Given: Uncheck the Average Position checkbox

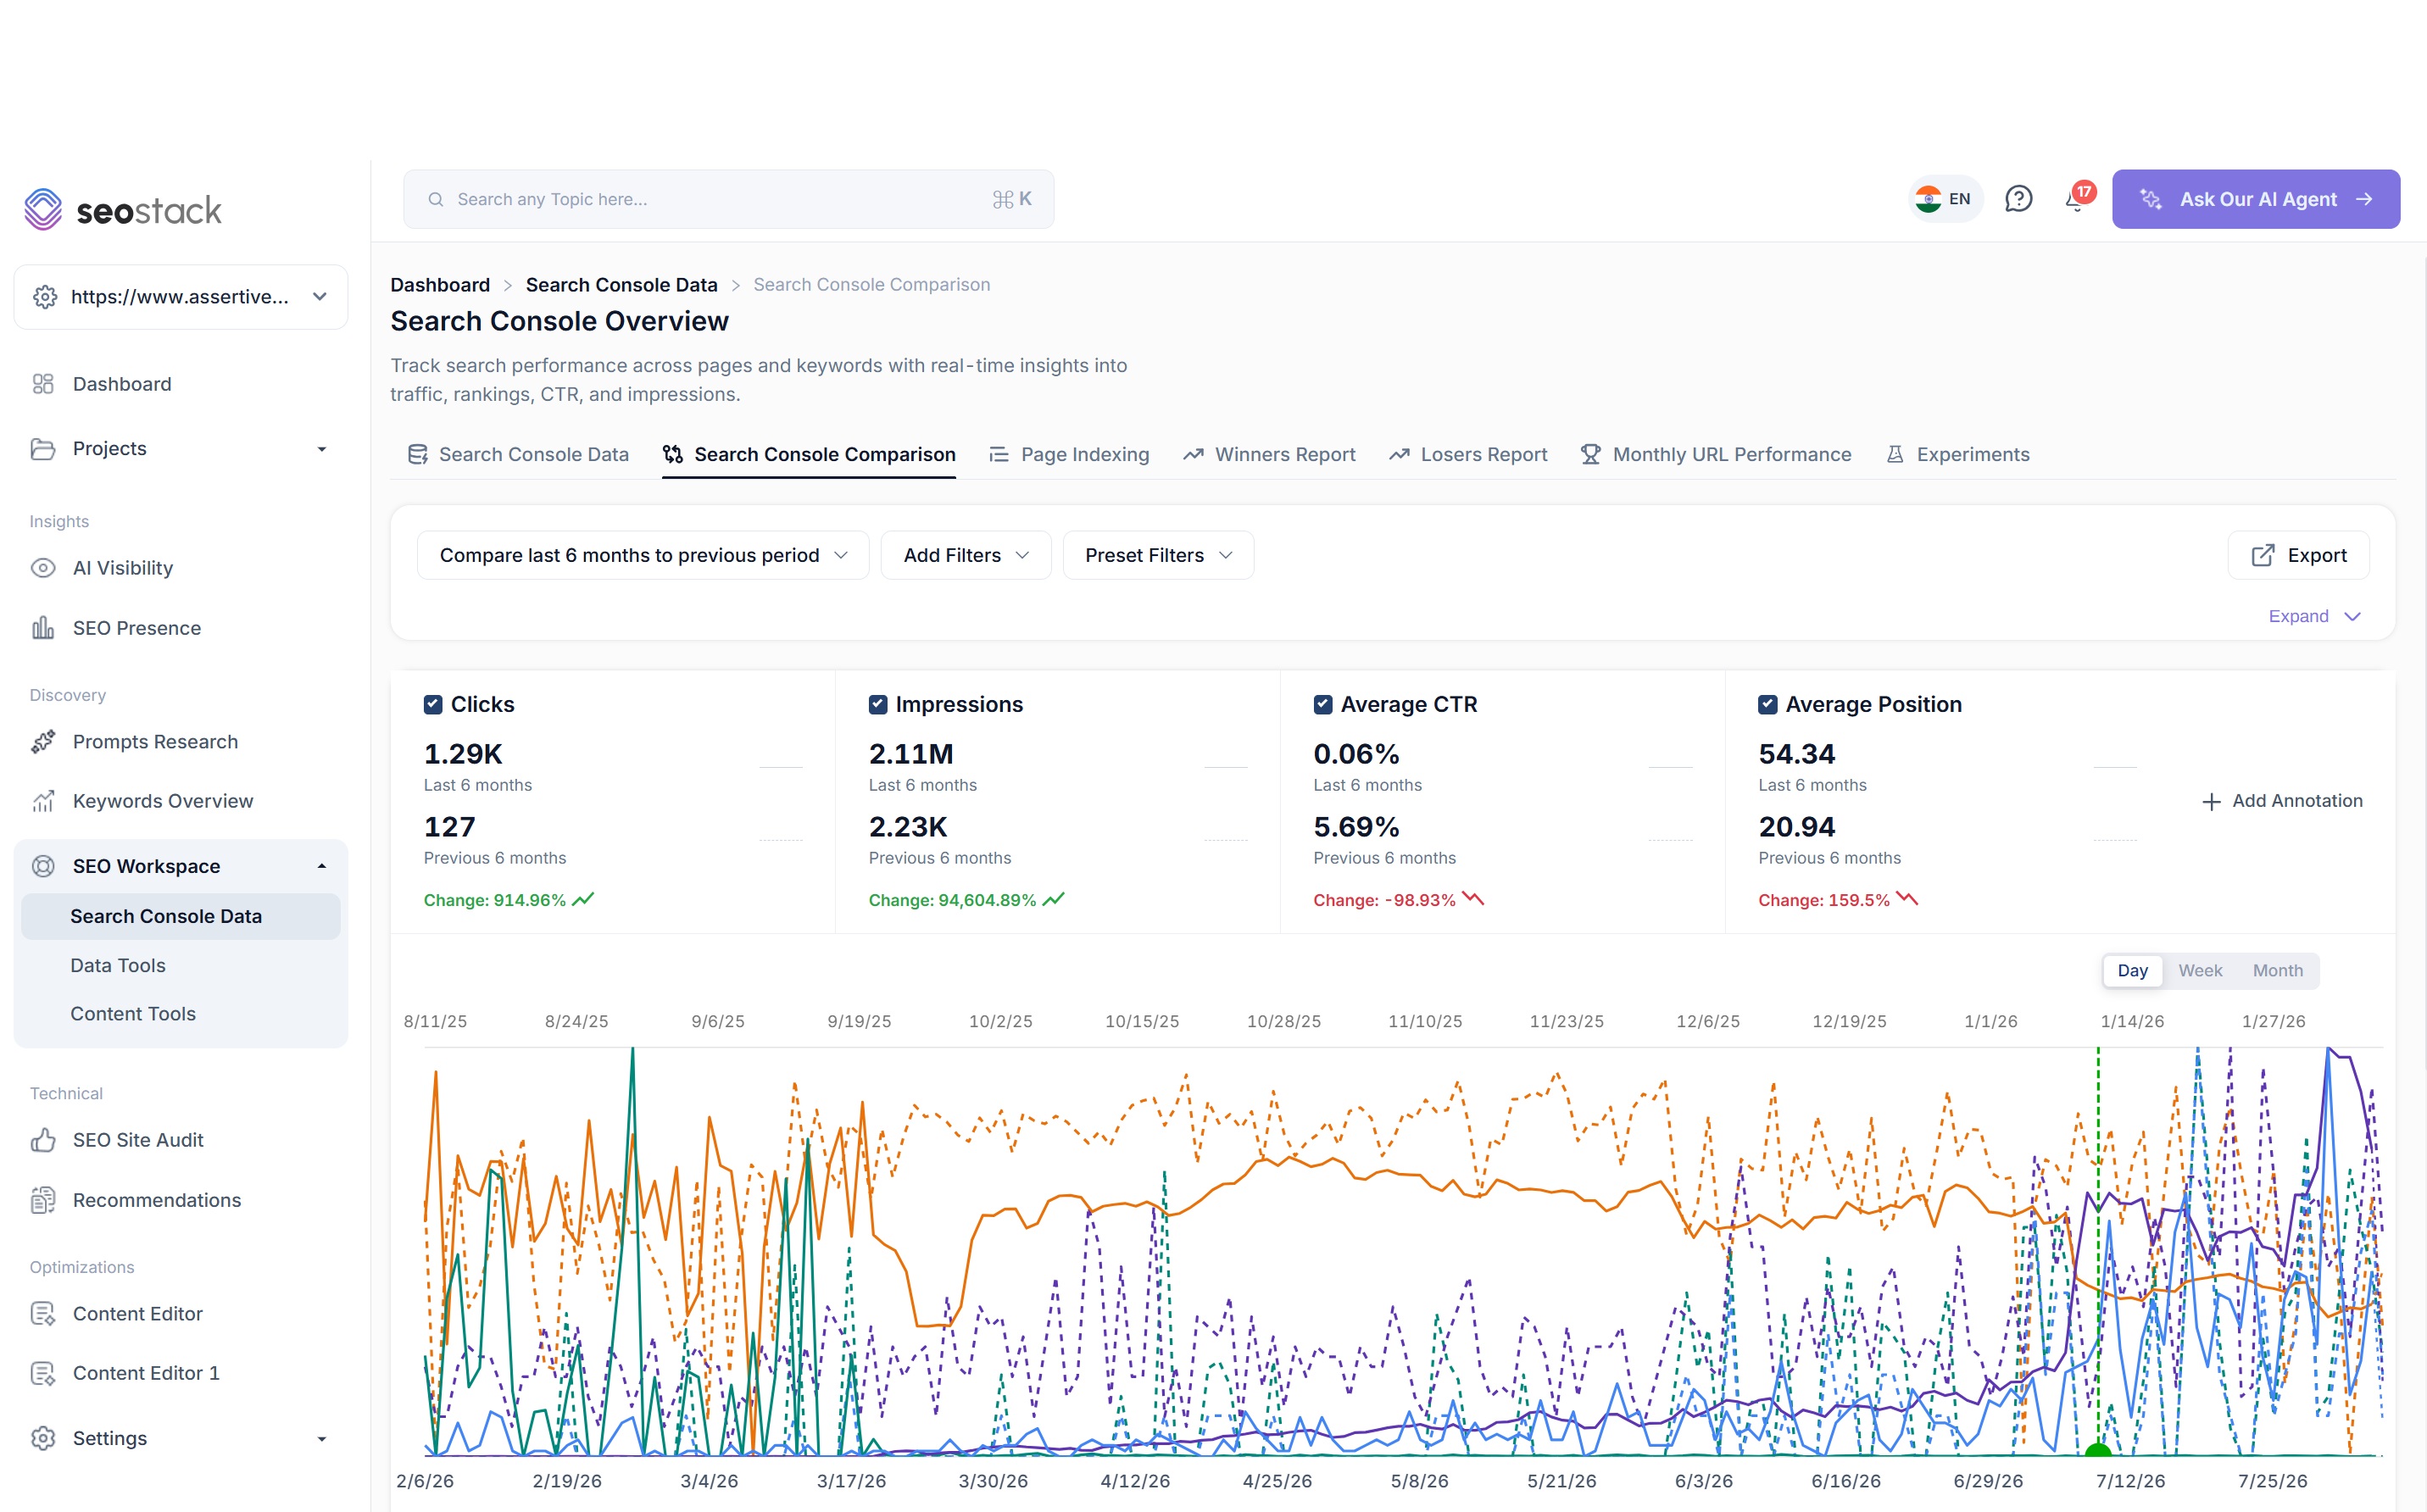Looking at the screenshot, I should pos(1768,704).
